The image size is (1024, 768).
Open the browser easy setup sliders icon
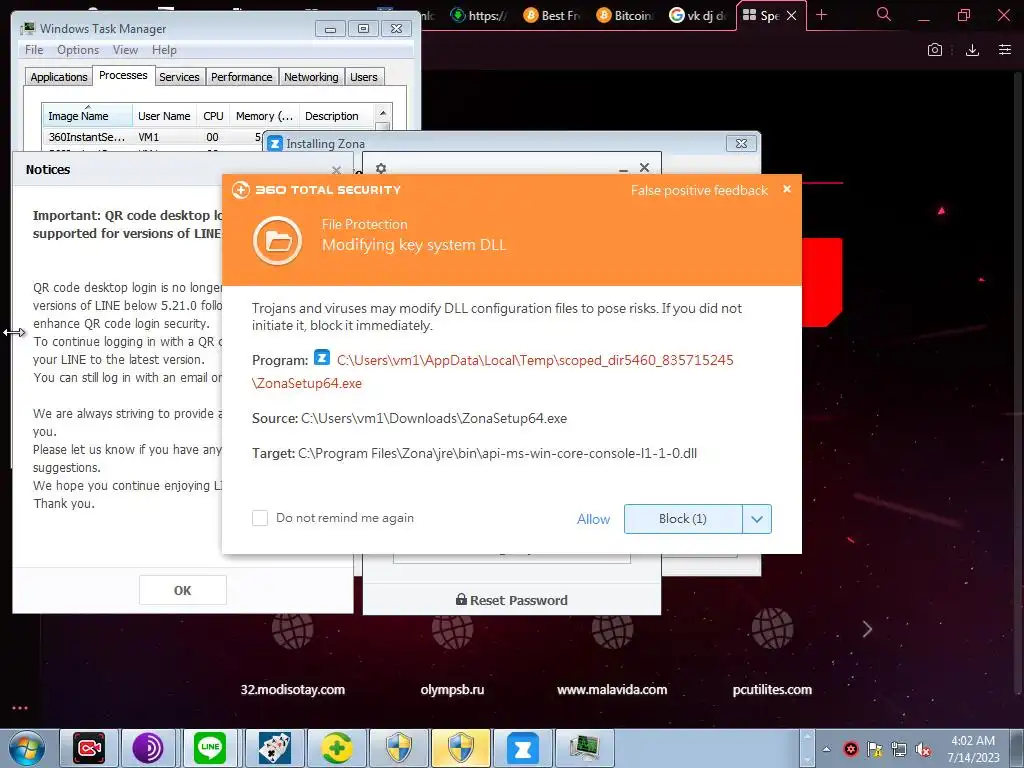1005,50
